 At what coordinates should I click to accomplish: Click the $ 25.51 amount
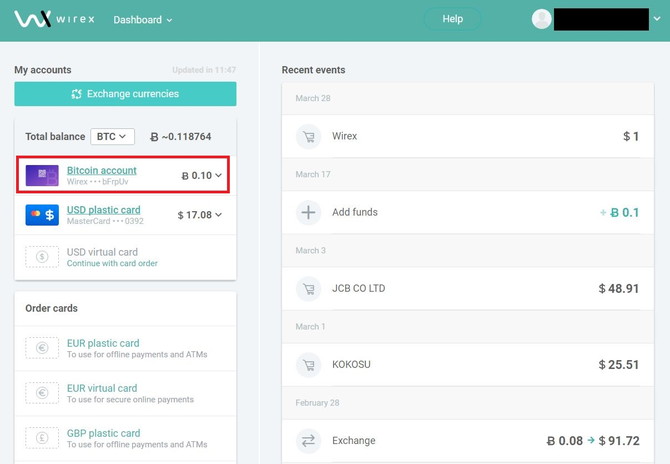(x=619, y=364)
